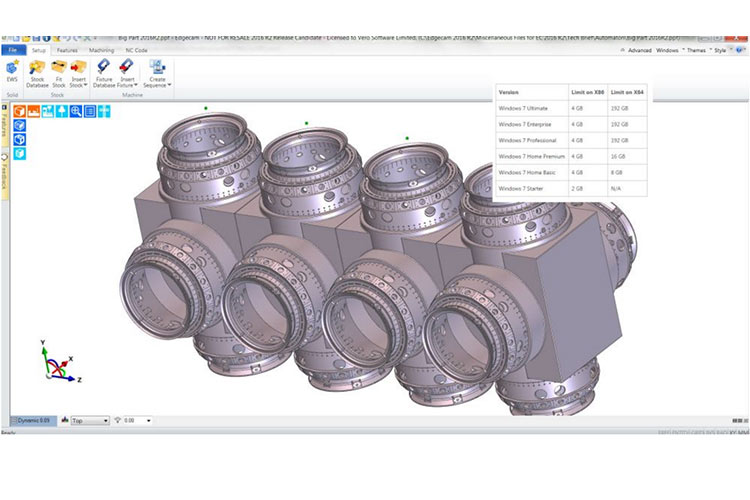
Task: Open the Features side panel tab
Action: [x=4, y=125]
